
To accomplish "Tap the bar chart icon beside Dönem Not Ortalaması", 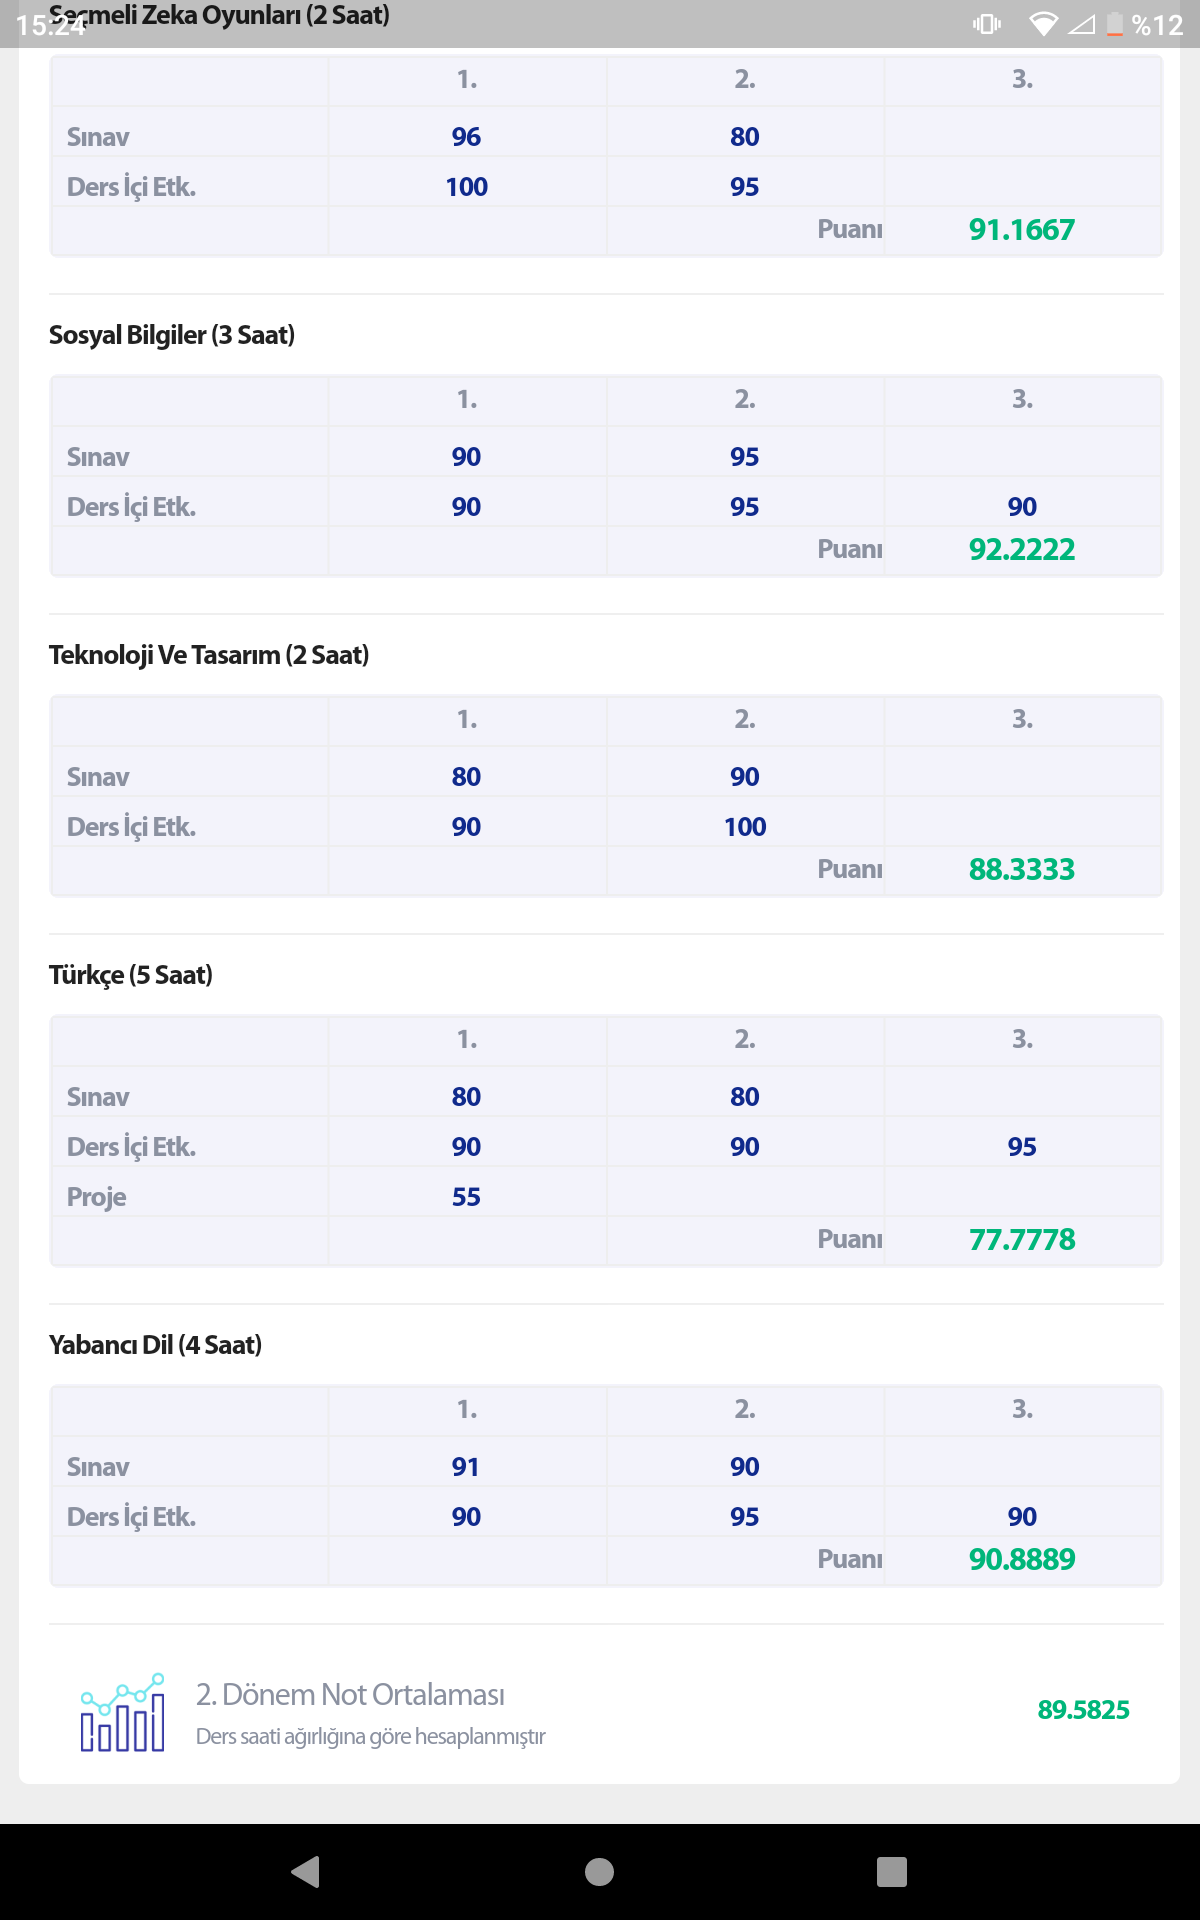I will coord(123,1713).
